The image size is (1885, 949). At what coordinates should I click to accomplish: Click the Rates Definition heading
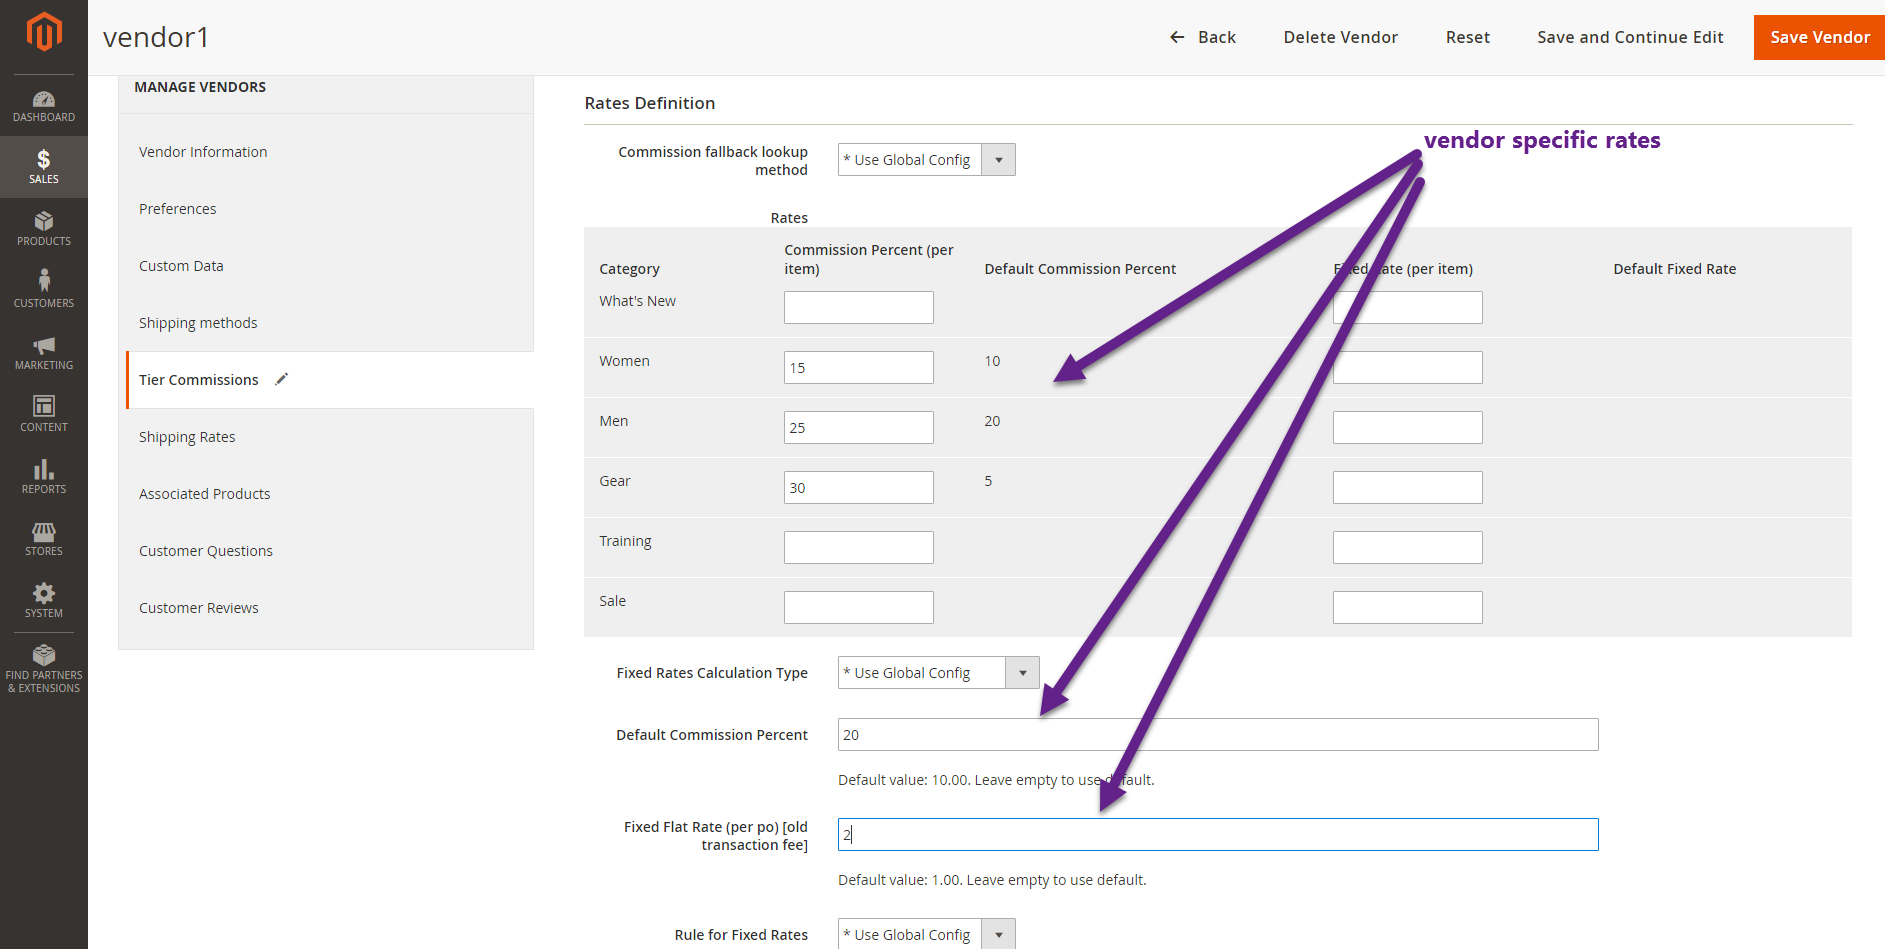point(650,103)
